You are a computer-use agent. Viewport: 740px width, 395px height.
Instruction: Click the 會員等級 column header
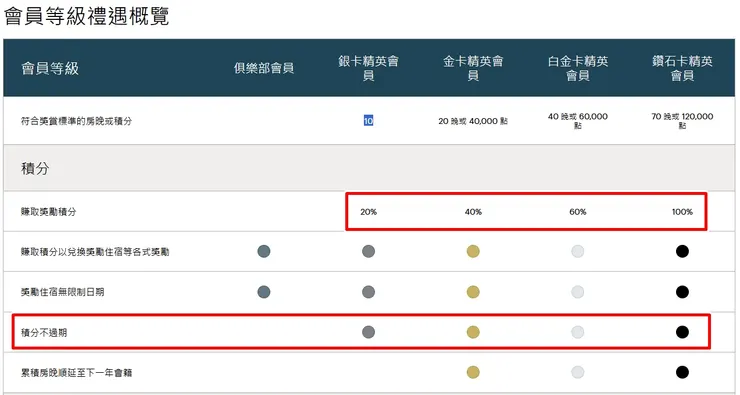pyautogui.click(x=50, y=68)
